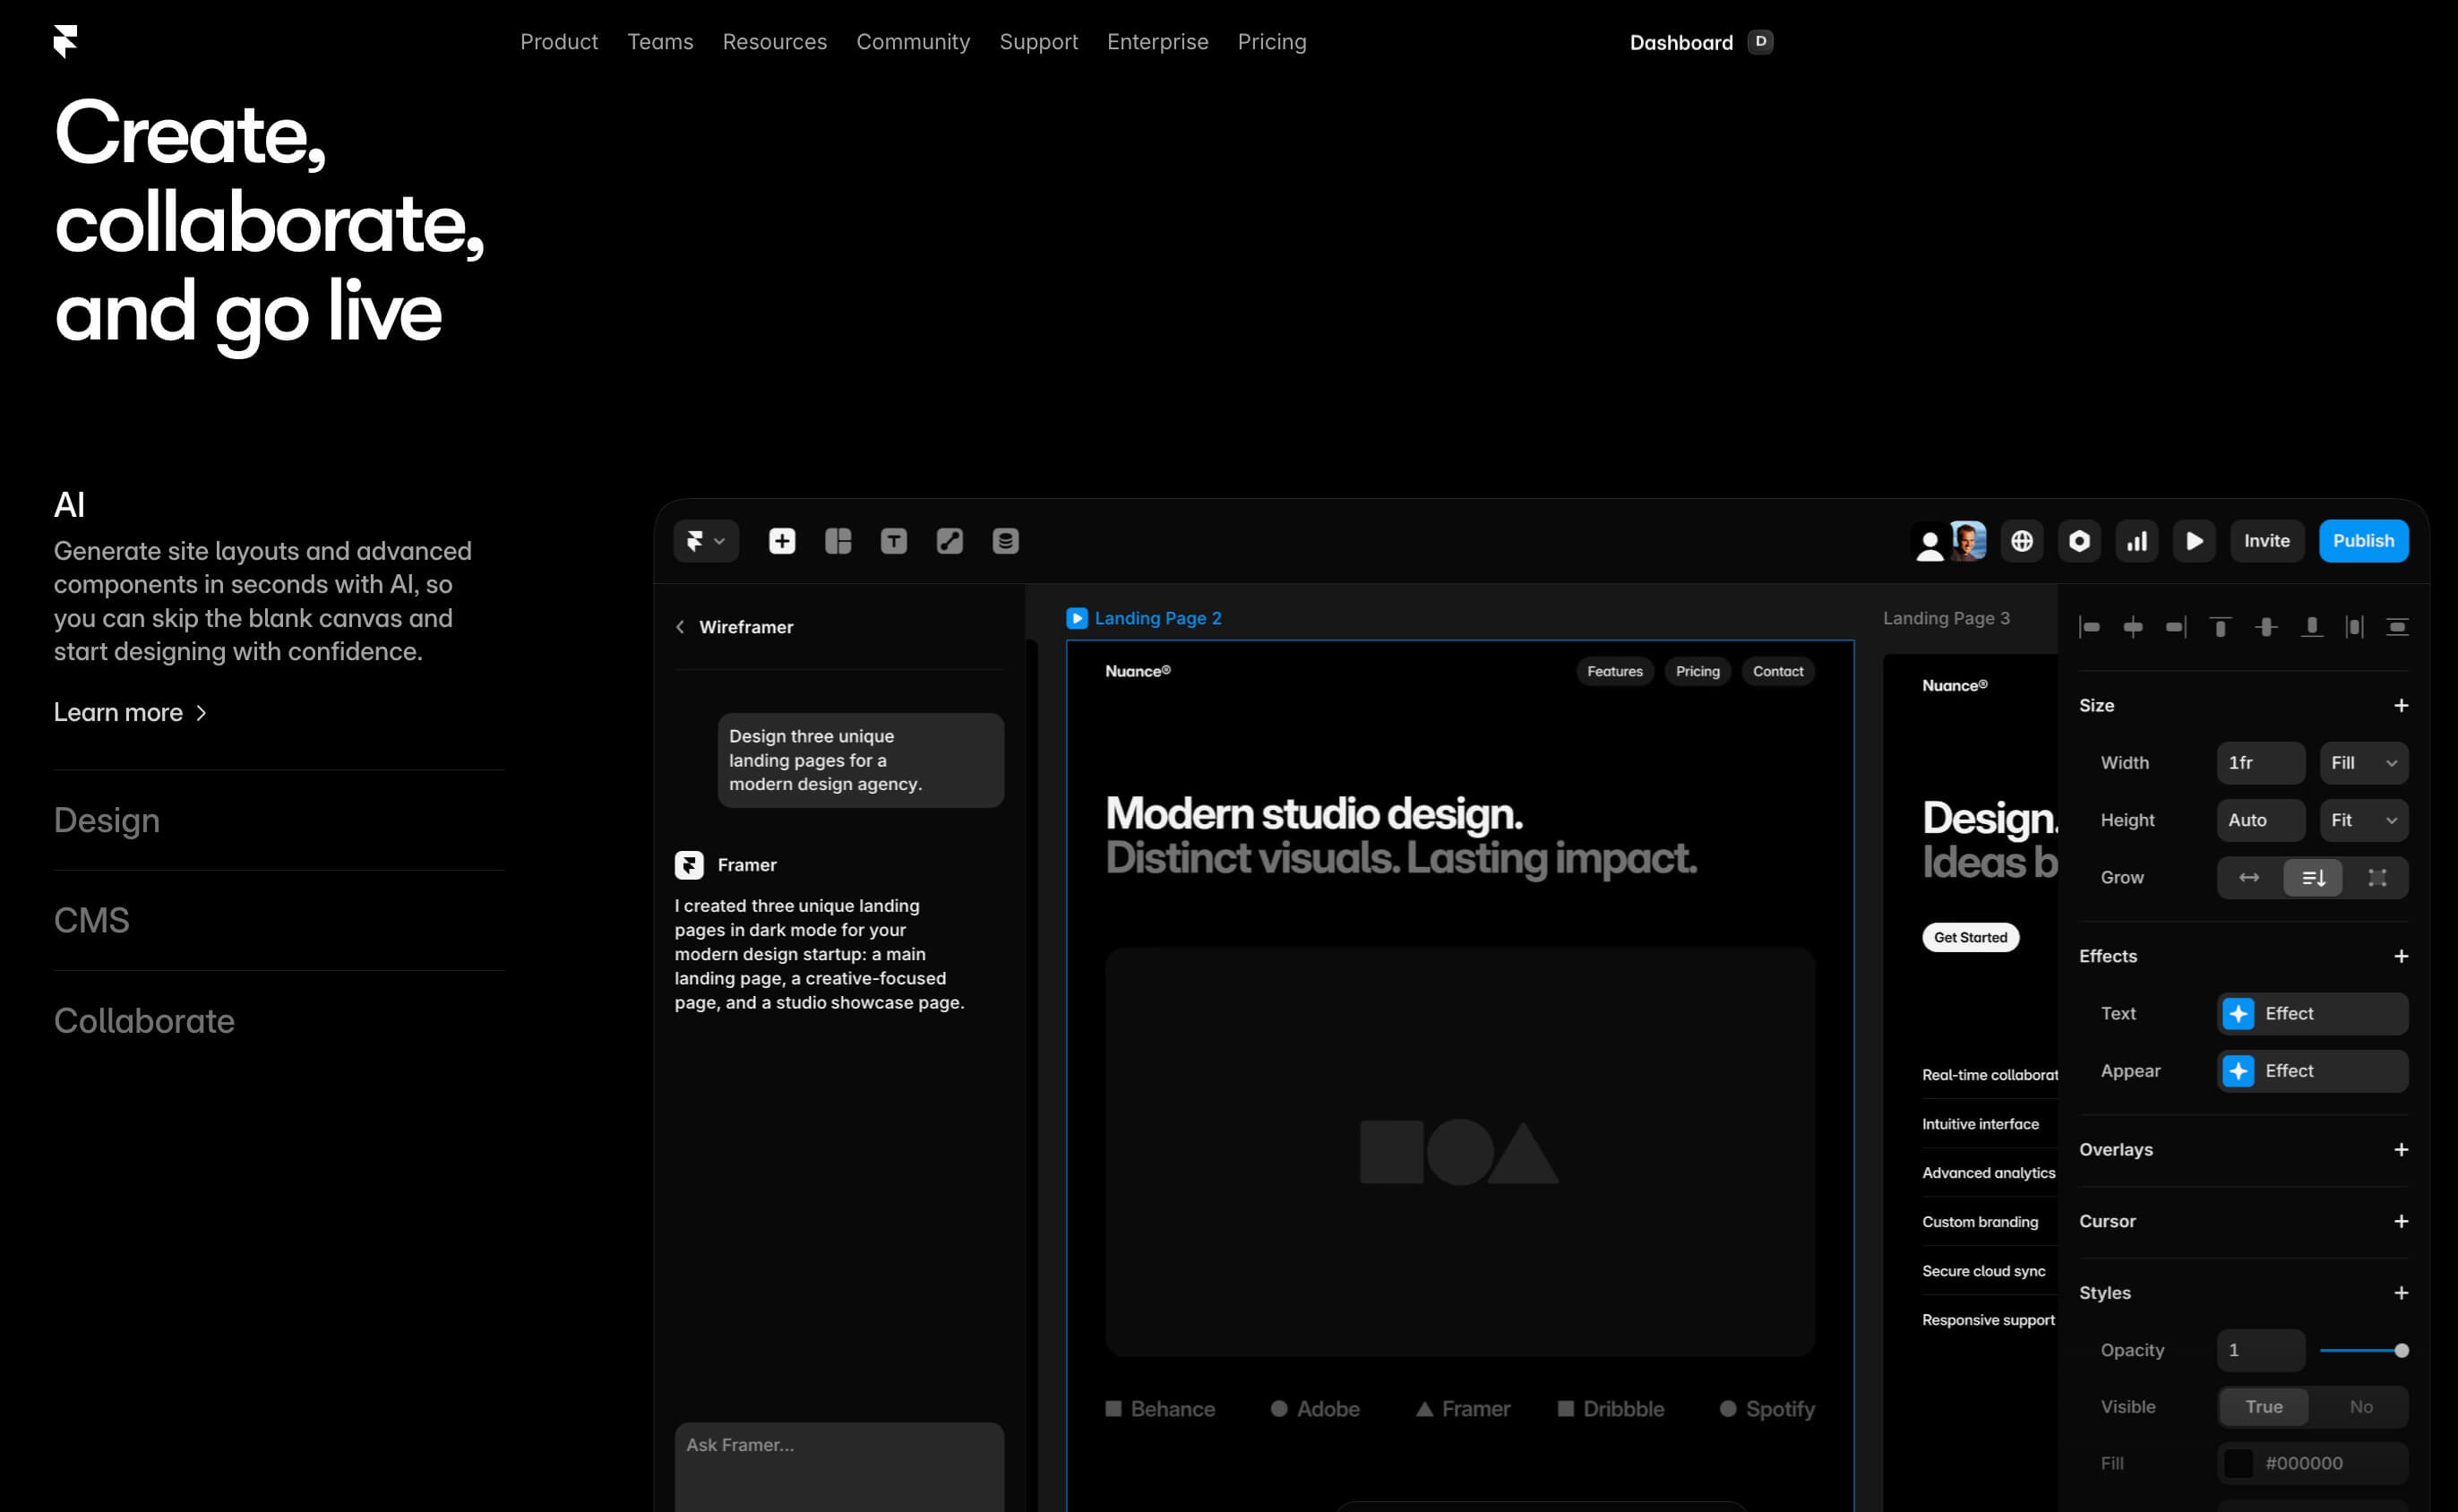2458x1512 pixels.
Task: Switch to the Design section
Action: click(x=107, y=820)
